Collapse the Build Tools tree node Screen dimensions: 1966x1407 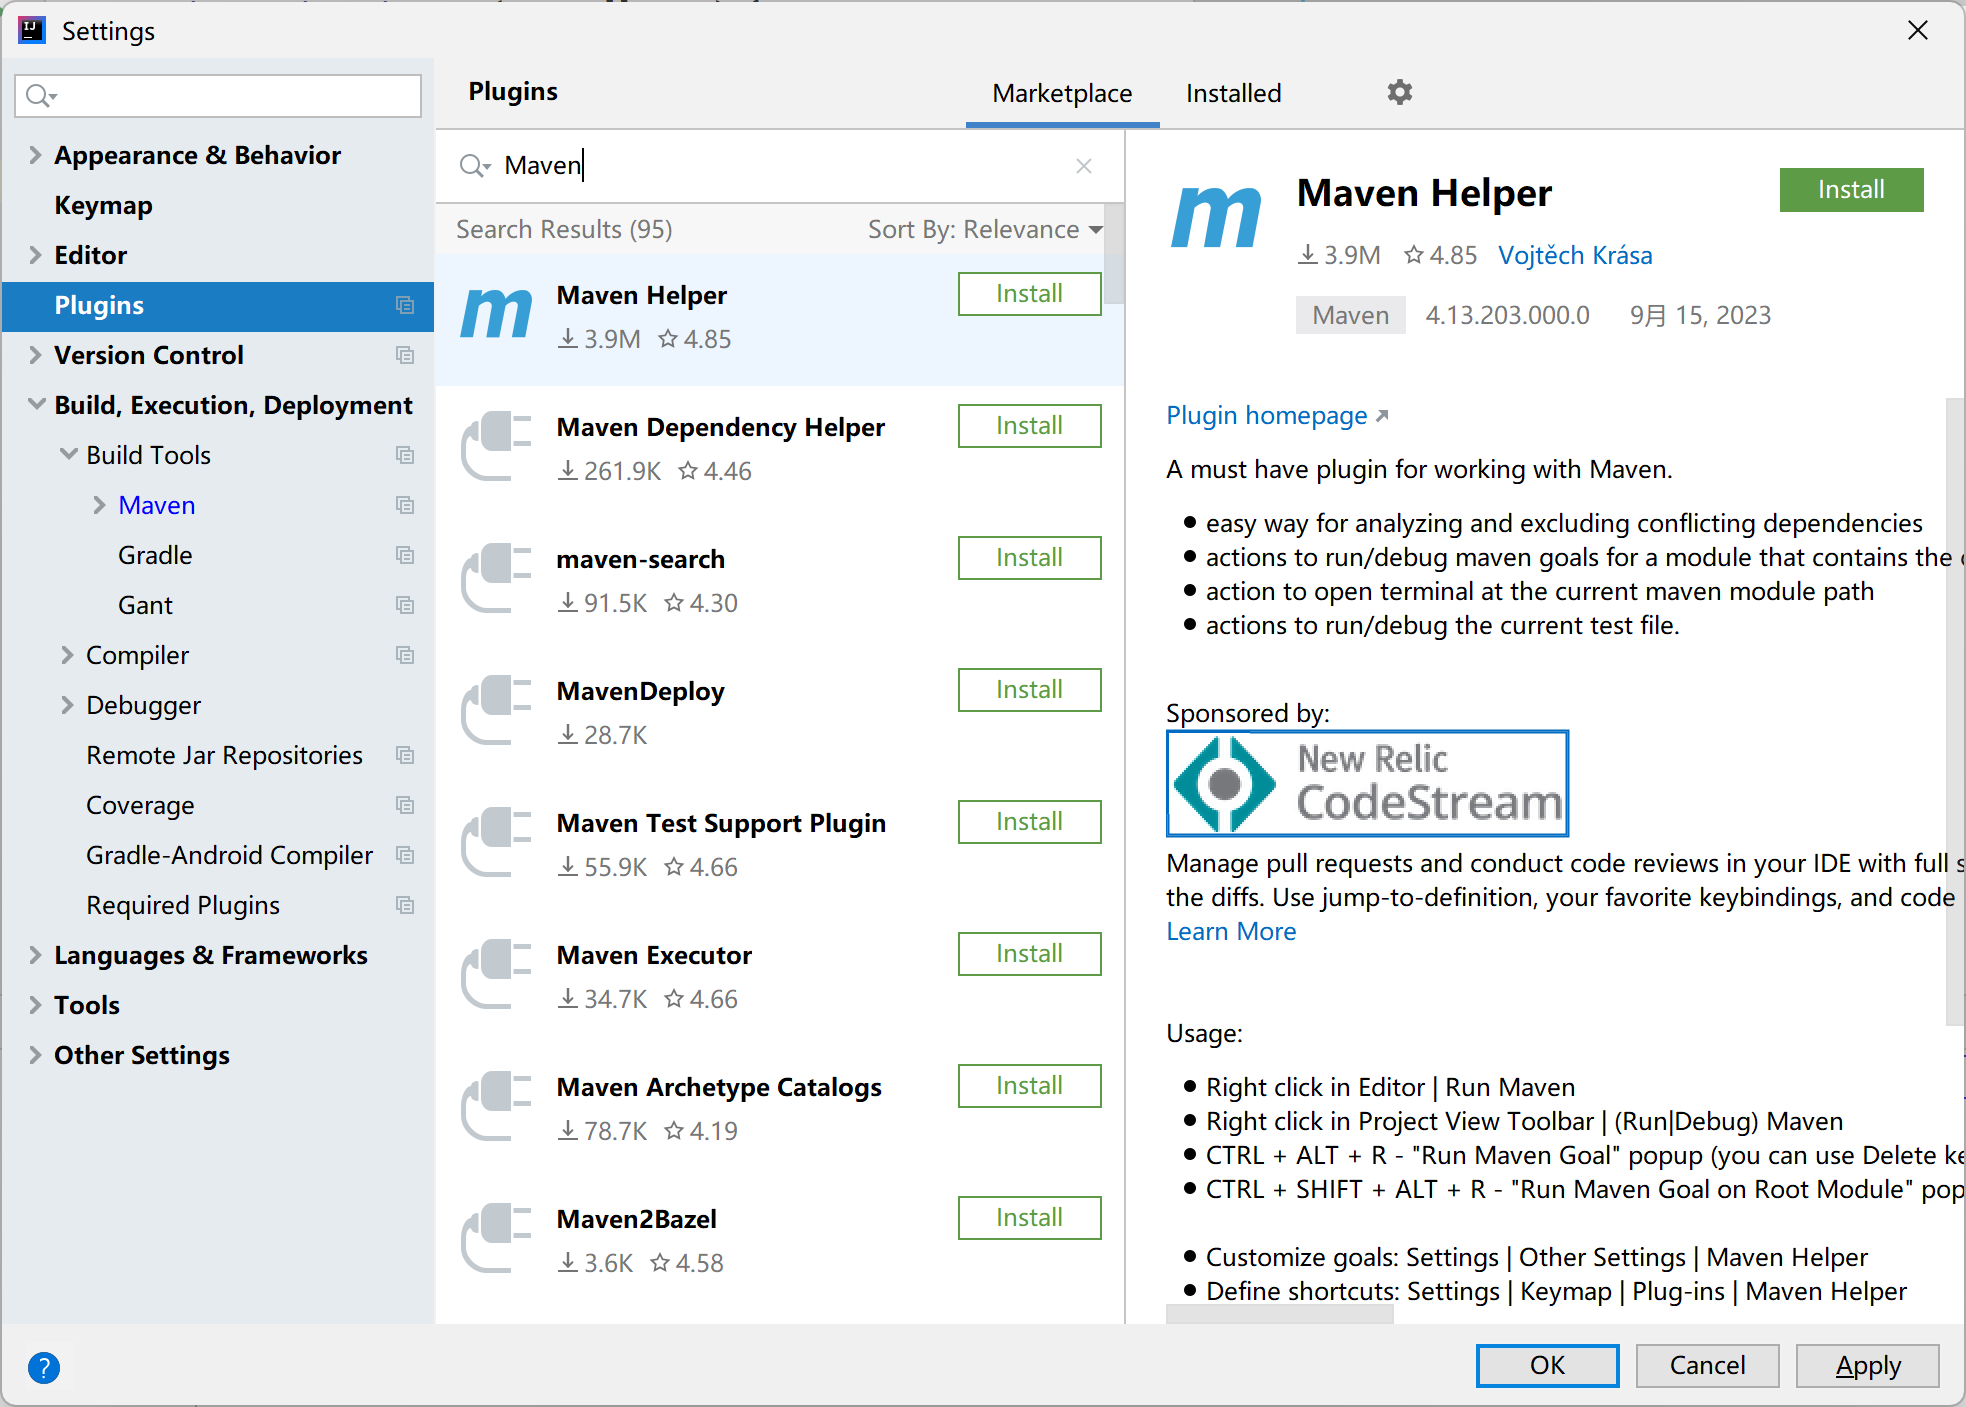[x=68, y=455]
